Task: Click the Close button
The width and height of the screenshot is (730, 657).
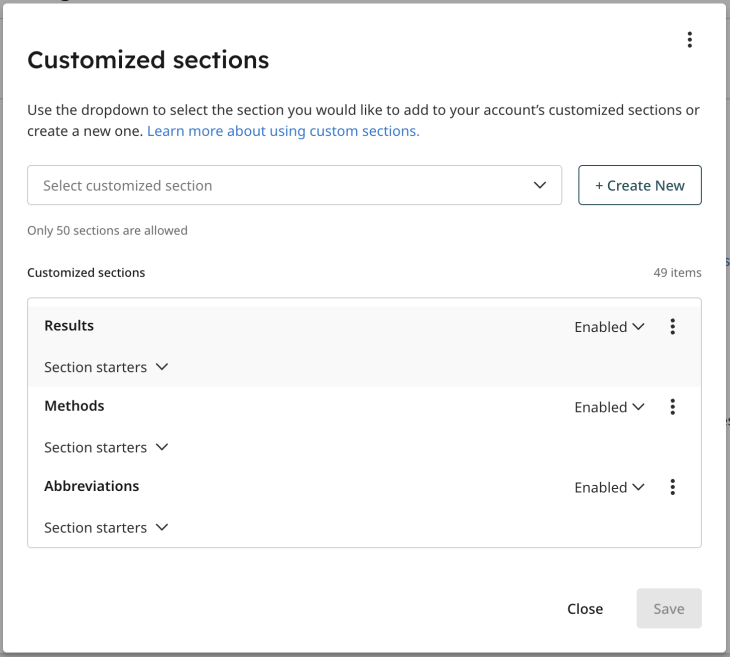Action: point(585,609)
